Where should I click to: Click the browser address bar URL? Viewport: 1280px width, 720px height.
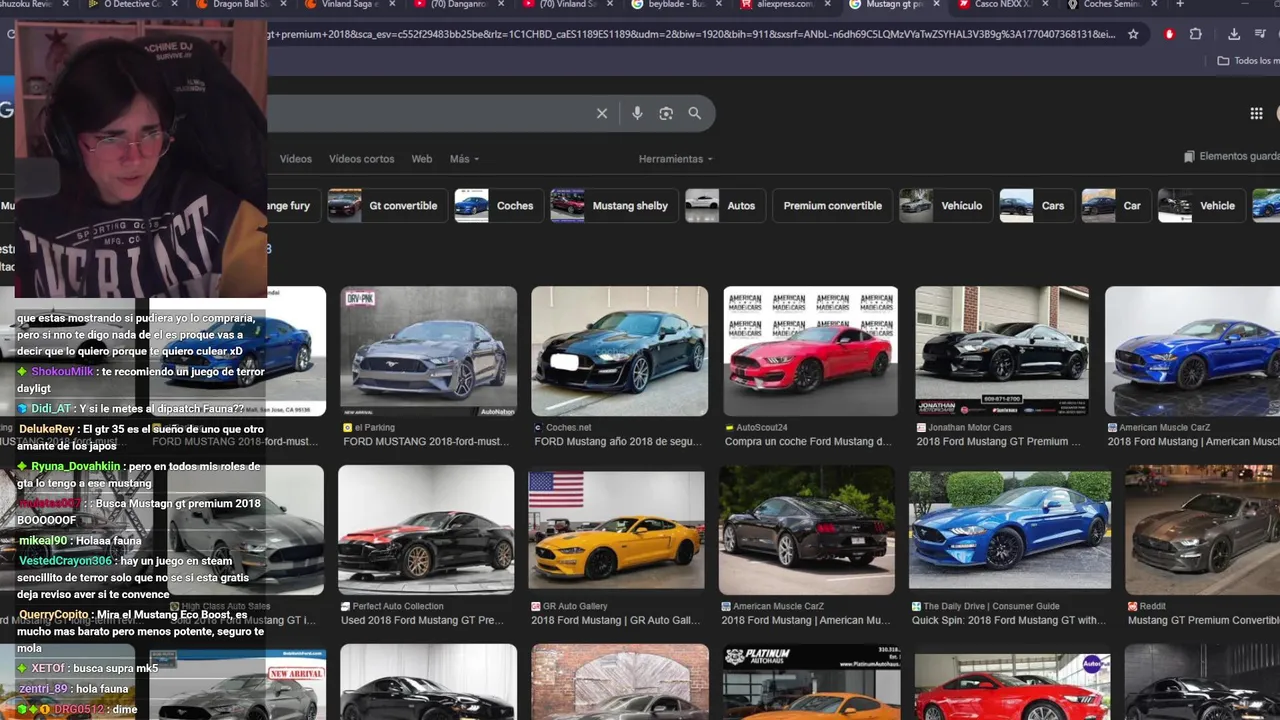[690, 34]
